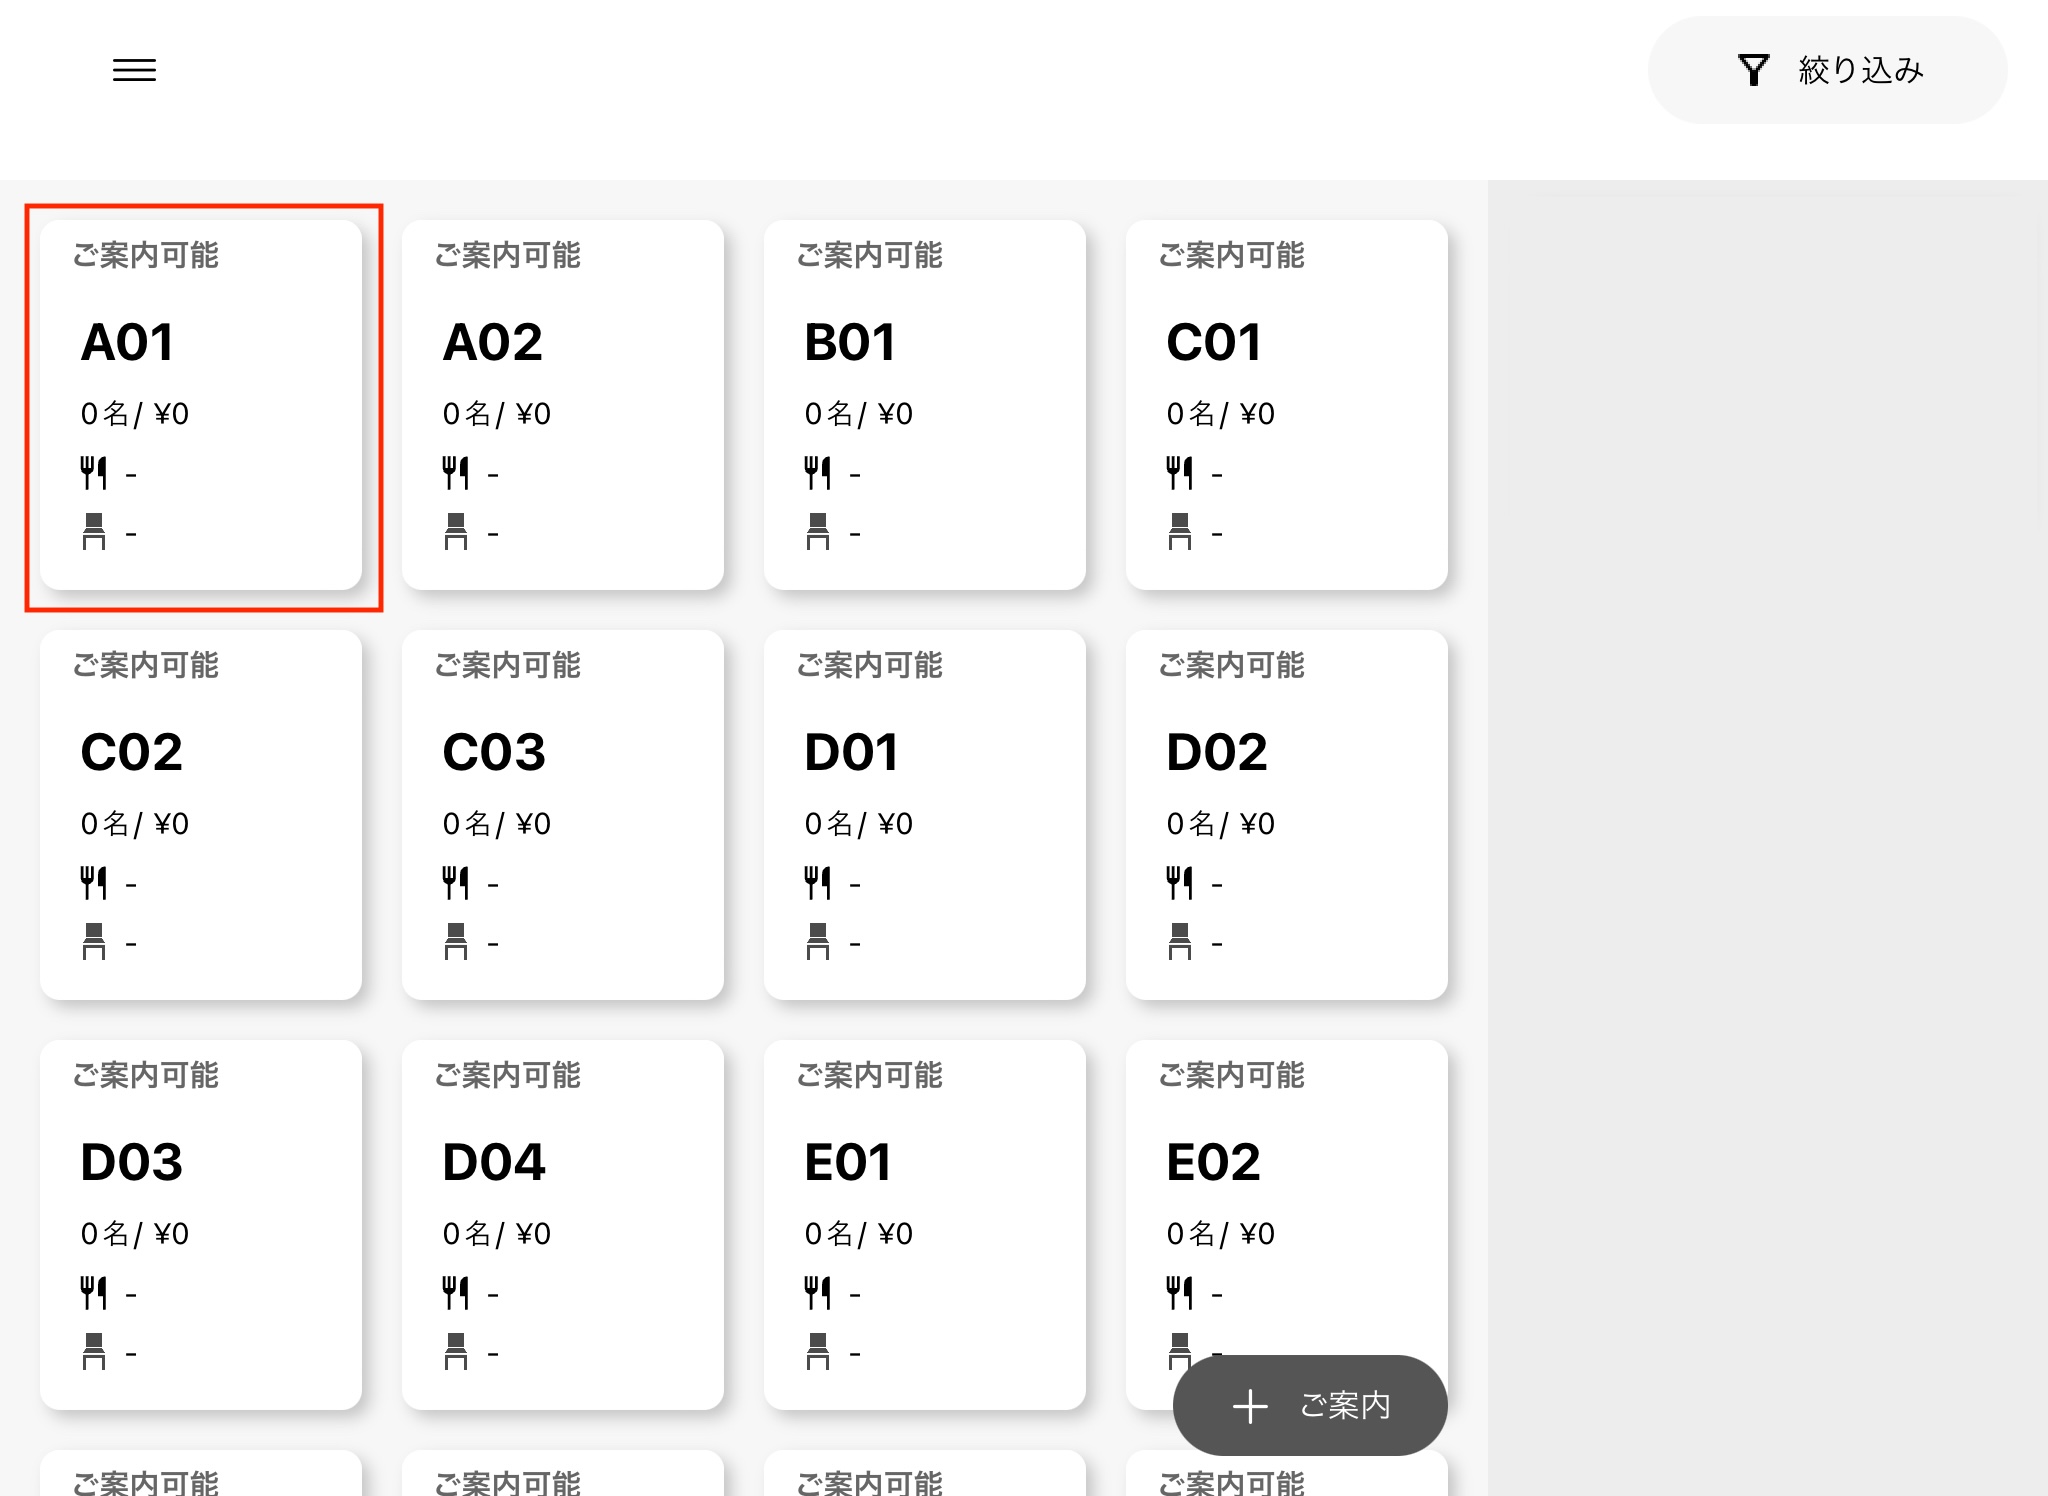Click chair icon on E01 card
The image size is (2048, 1496).
pyautogui.click(x=818, y=1351)
